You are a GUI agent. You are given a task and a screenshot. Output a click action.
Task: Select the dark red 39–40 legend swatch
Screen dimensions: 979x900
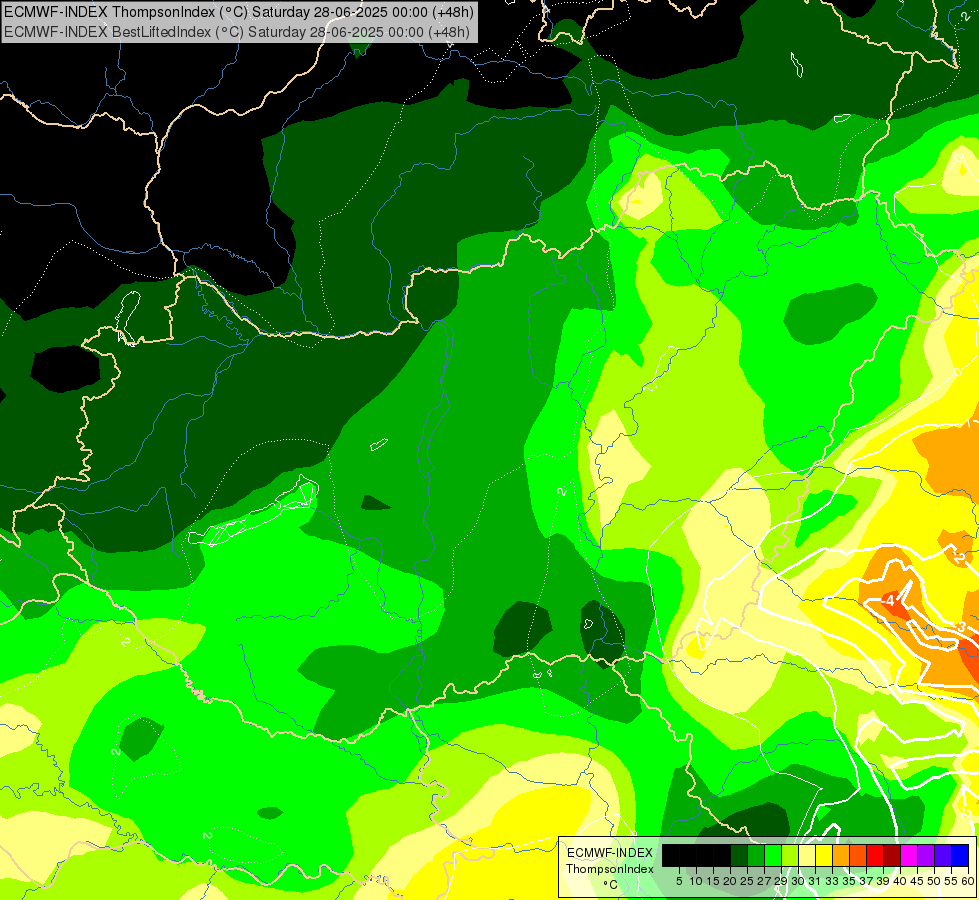892,855
